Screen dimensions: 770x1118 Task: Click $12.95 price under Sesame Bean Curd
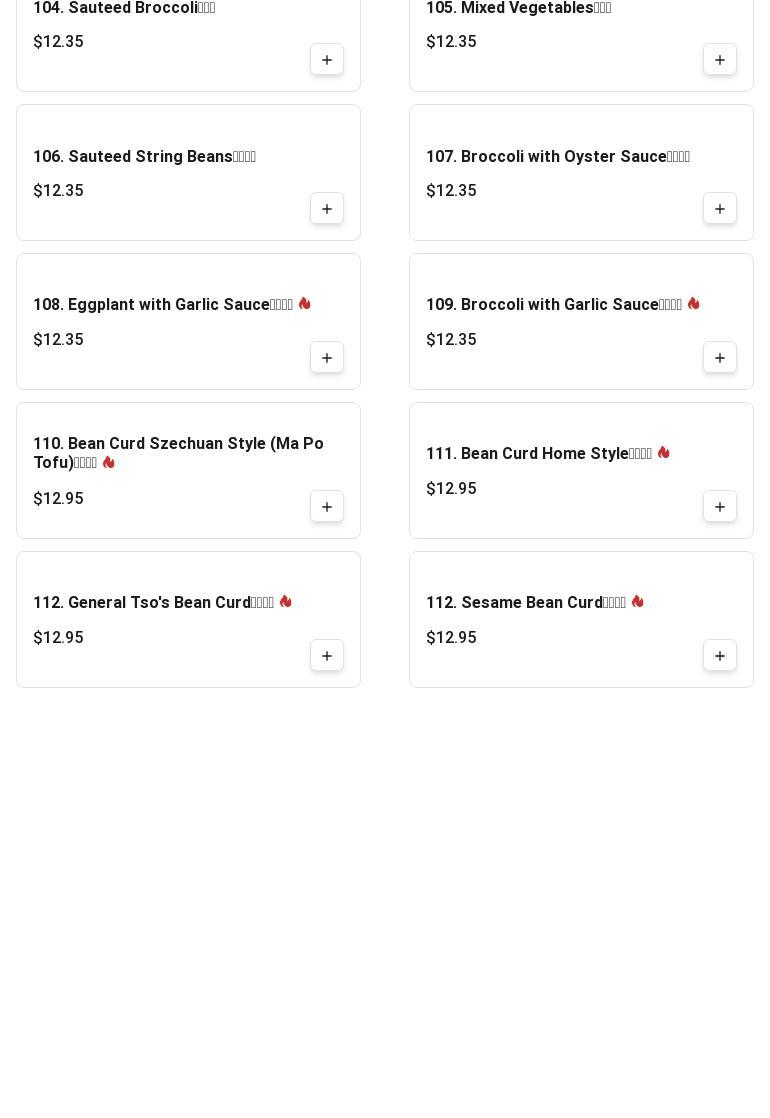(451, 637)
